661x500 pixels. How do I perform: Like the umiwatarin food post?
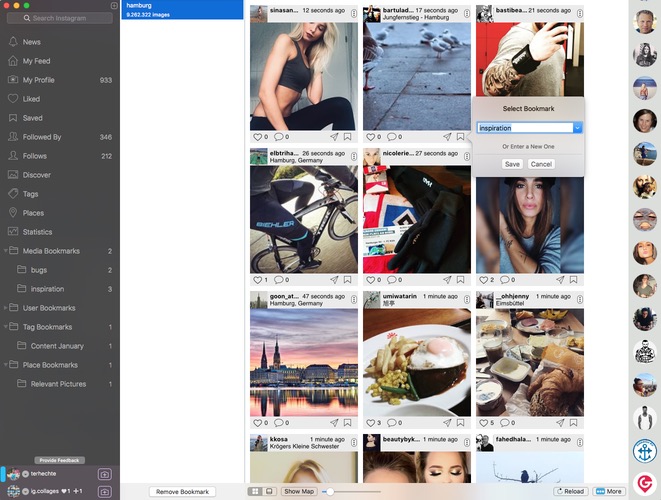371,423
